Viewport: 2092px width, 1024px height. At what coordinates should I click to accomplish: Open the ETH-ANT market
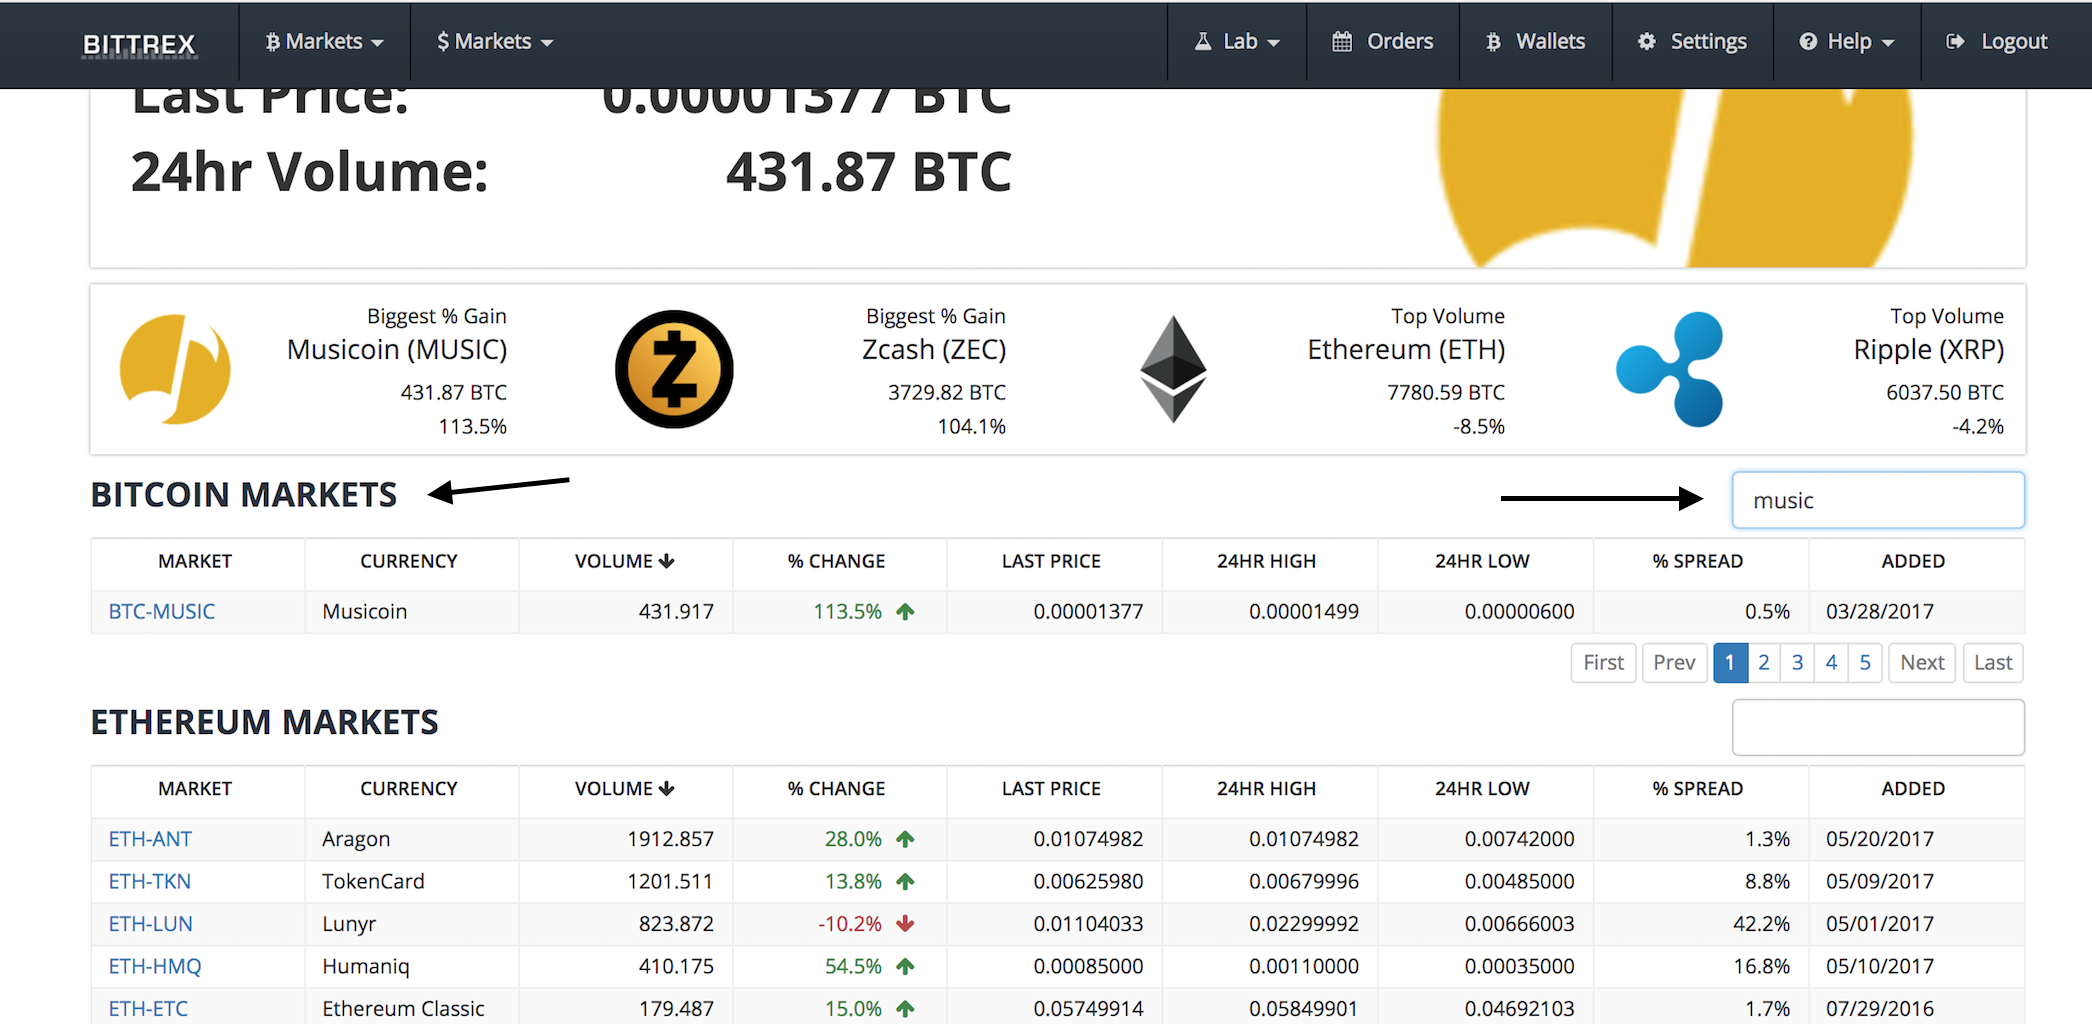click(x=150, y=839)
